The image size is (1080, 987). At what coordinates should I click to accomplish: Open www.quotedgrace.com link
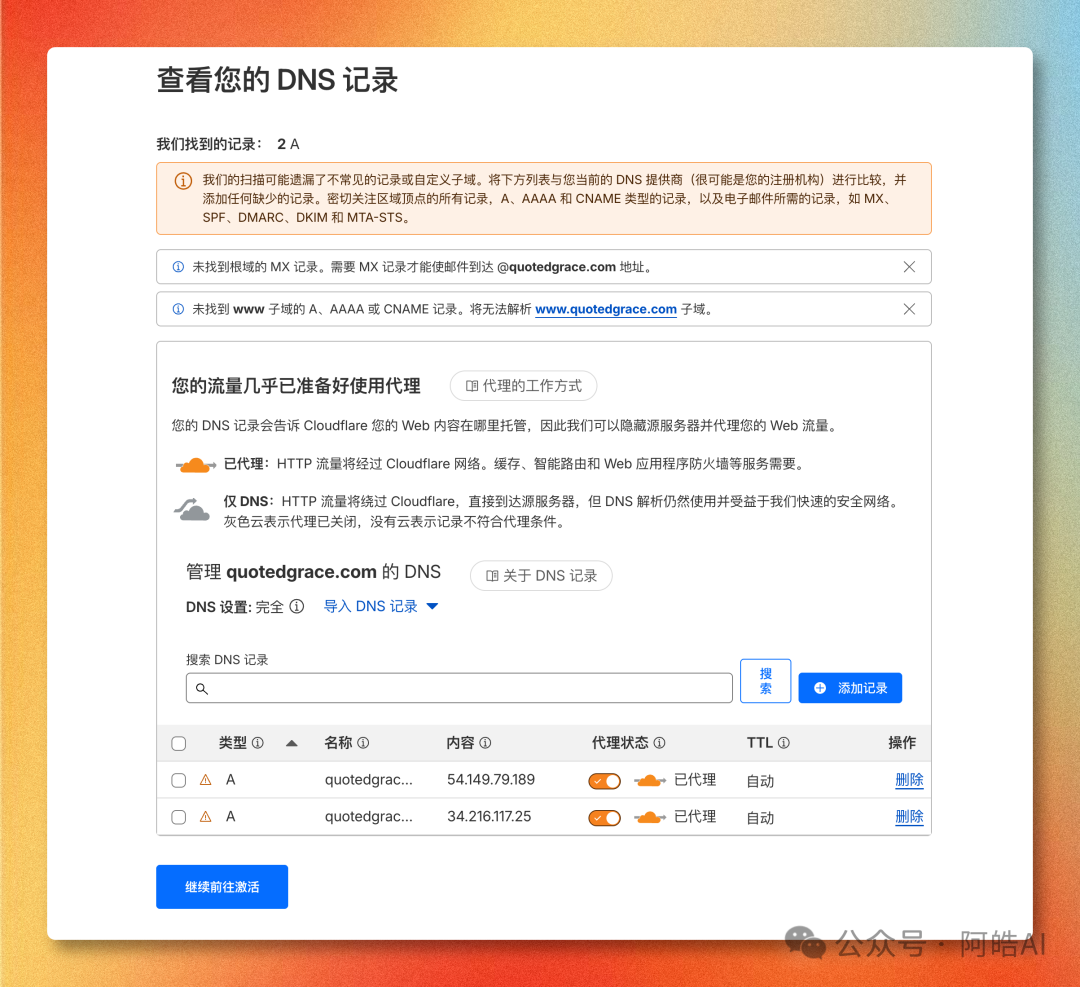pyautogui.click(x=605, y=309)
